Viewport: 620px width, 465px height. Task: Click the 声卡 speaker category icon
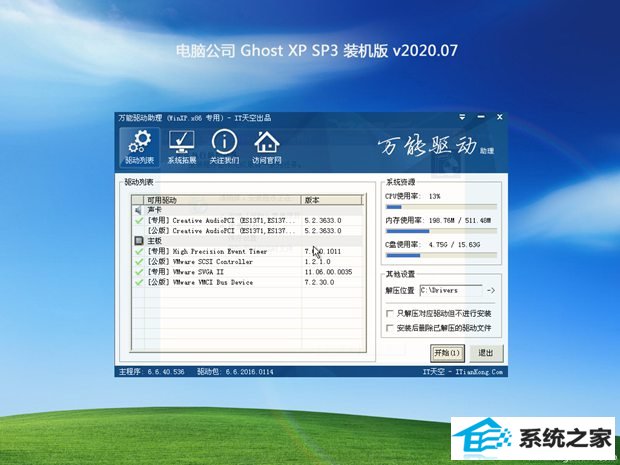coord(138,210)
